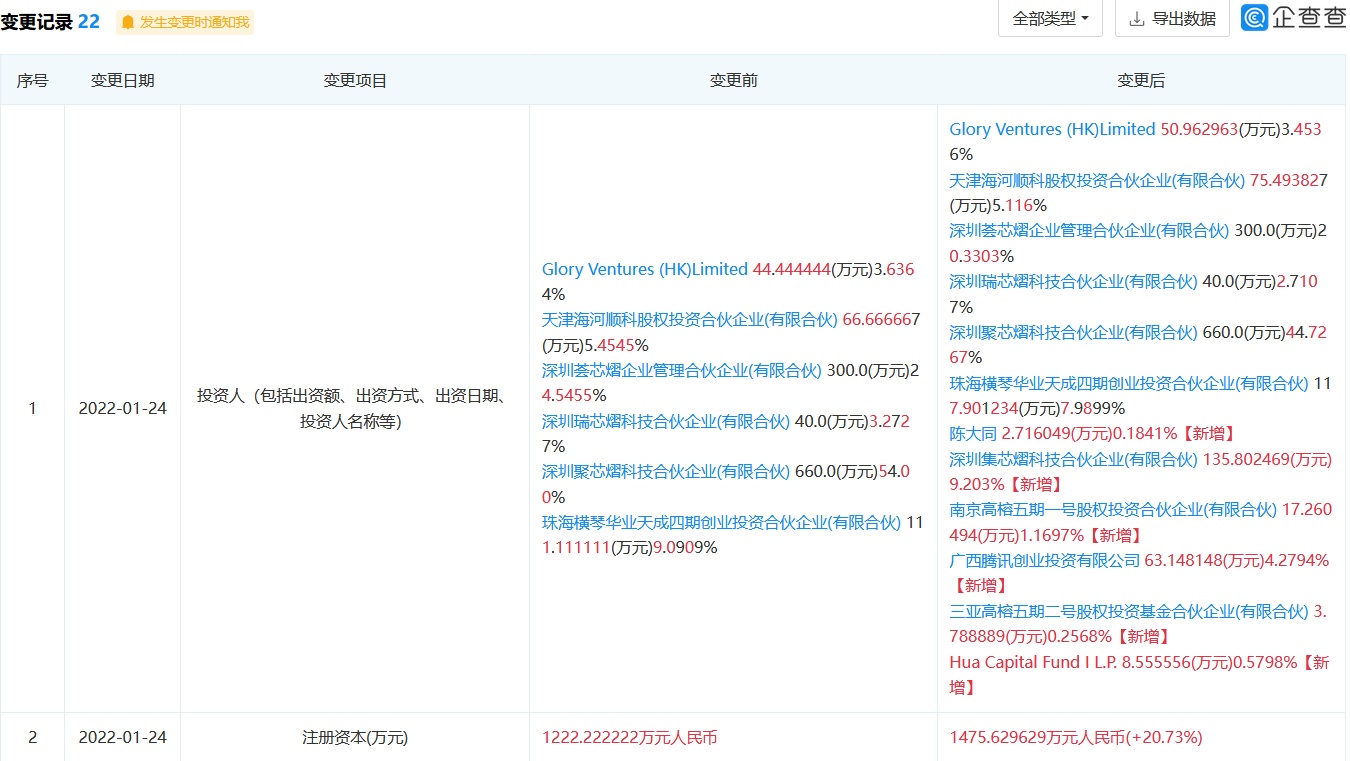Open 深圳荟芯熠企业管理 link in 变更后 column

coord(1089,230)
